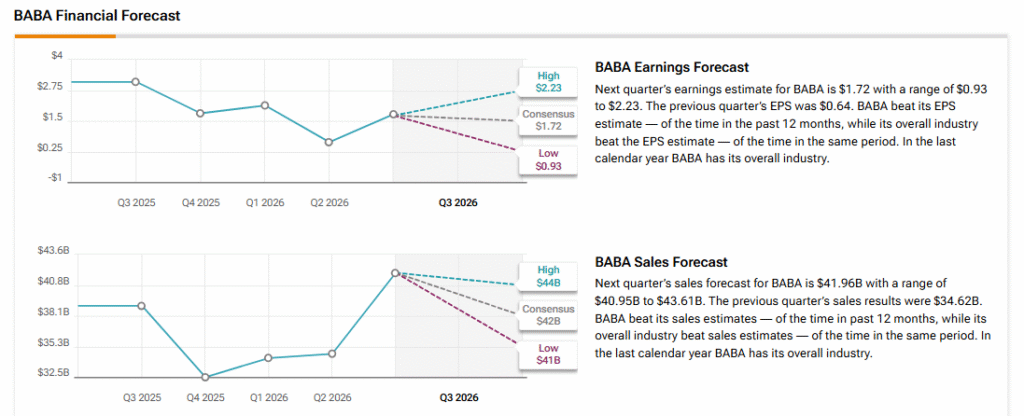Click the High $2.23 earnings label
This screenshot has height=416, width=1024.
click(547, 82)
